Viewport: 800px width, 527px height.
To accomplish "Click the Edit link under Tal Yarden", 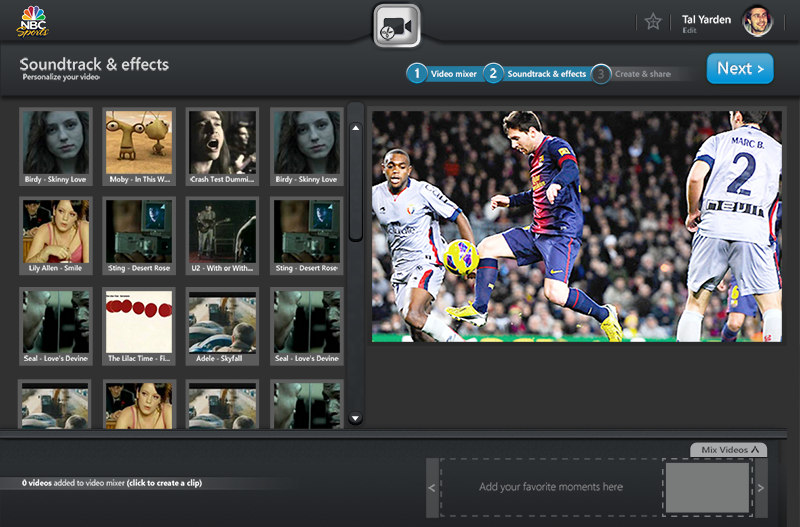I will (x=689, y=31).
